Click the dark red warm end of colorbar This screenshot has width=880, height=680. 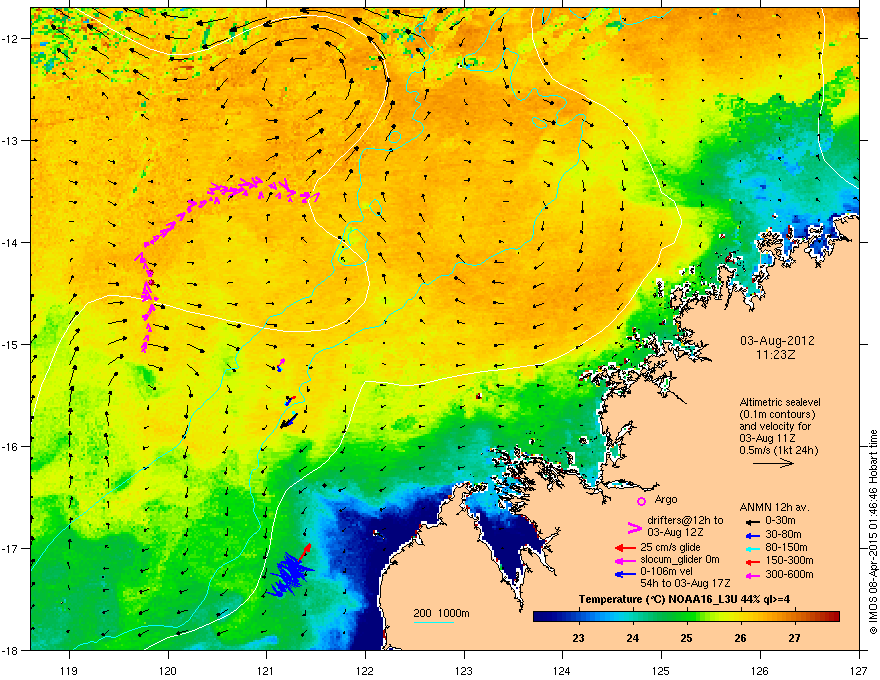tap(831, 617)
